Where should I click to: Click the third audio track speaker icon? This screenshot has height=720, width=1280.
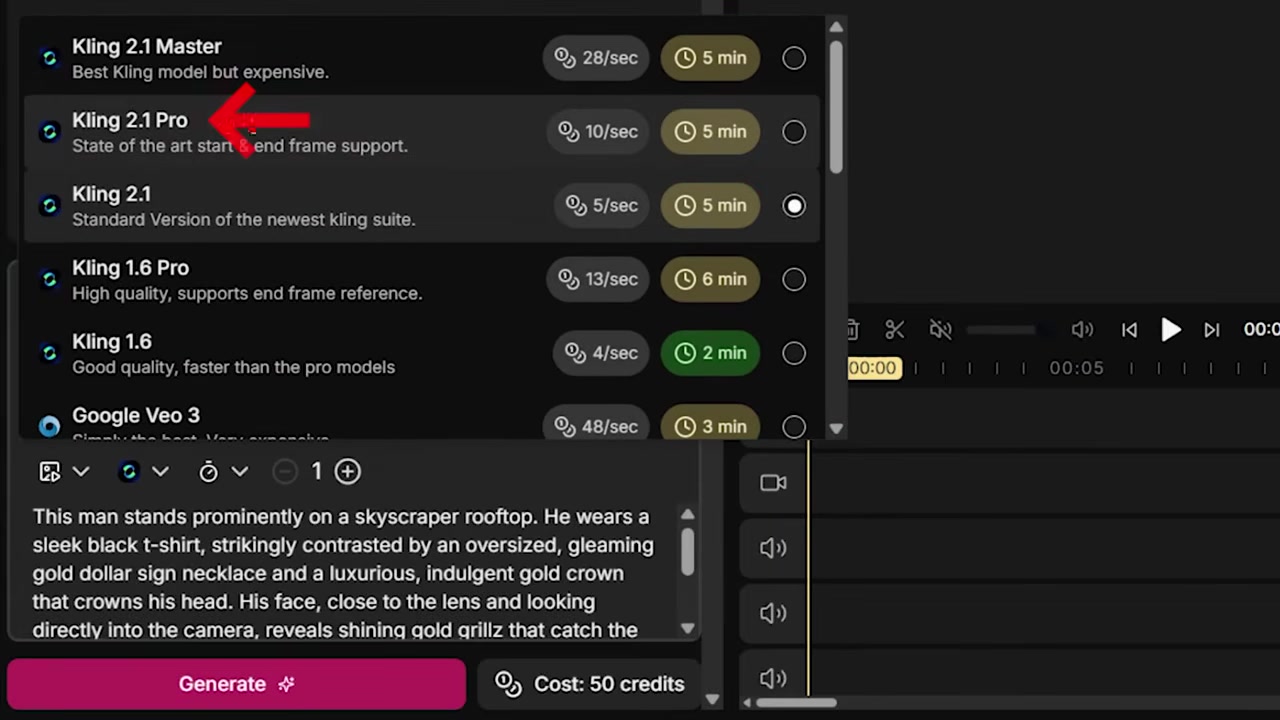click(773, 679)
